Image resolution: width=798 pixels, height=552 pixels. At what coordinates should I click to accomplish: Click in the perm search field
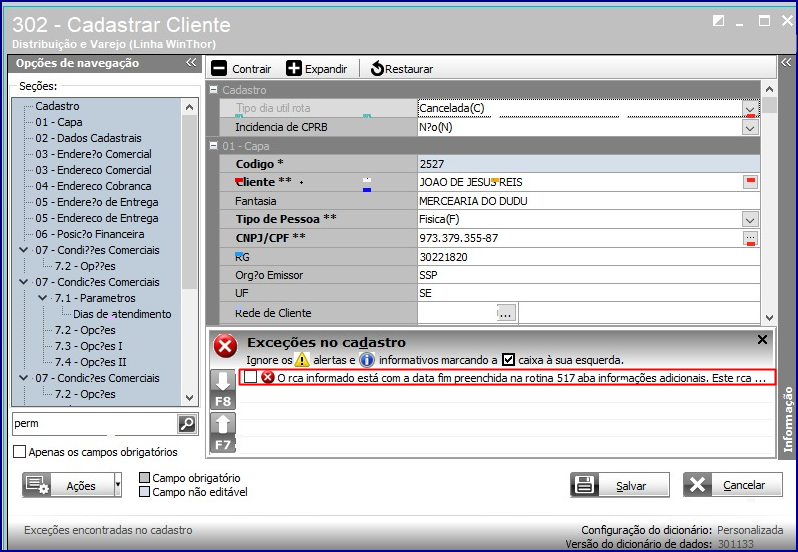tap(95, 423)
